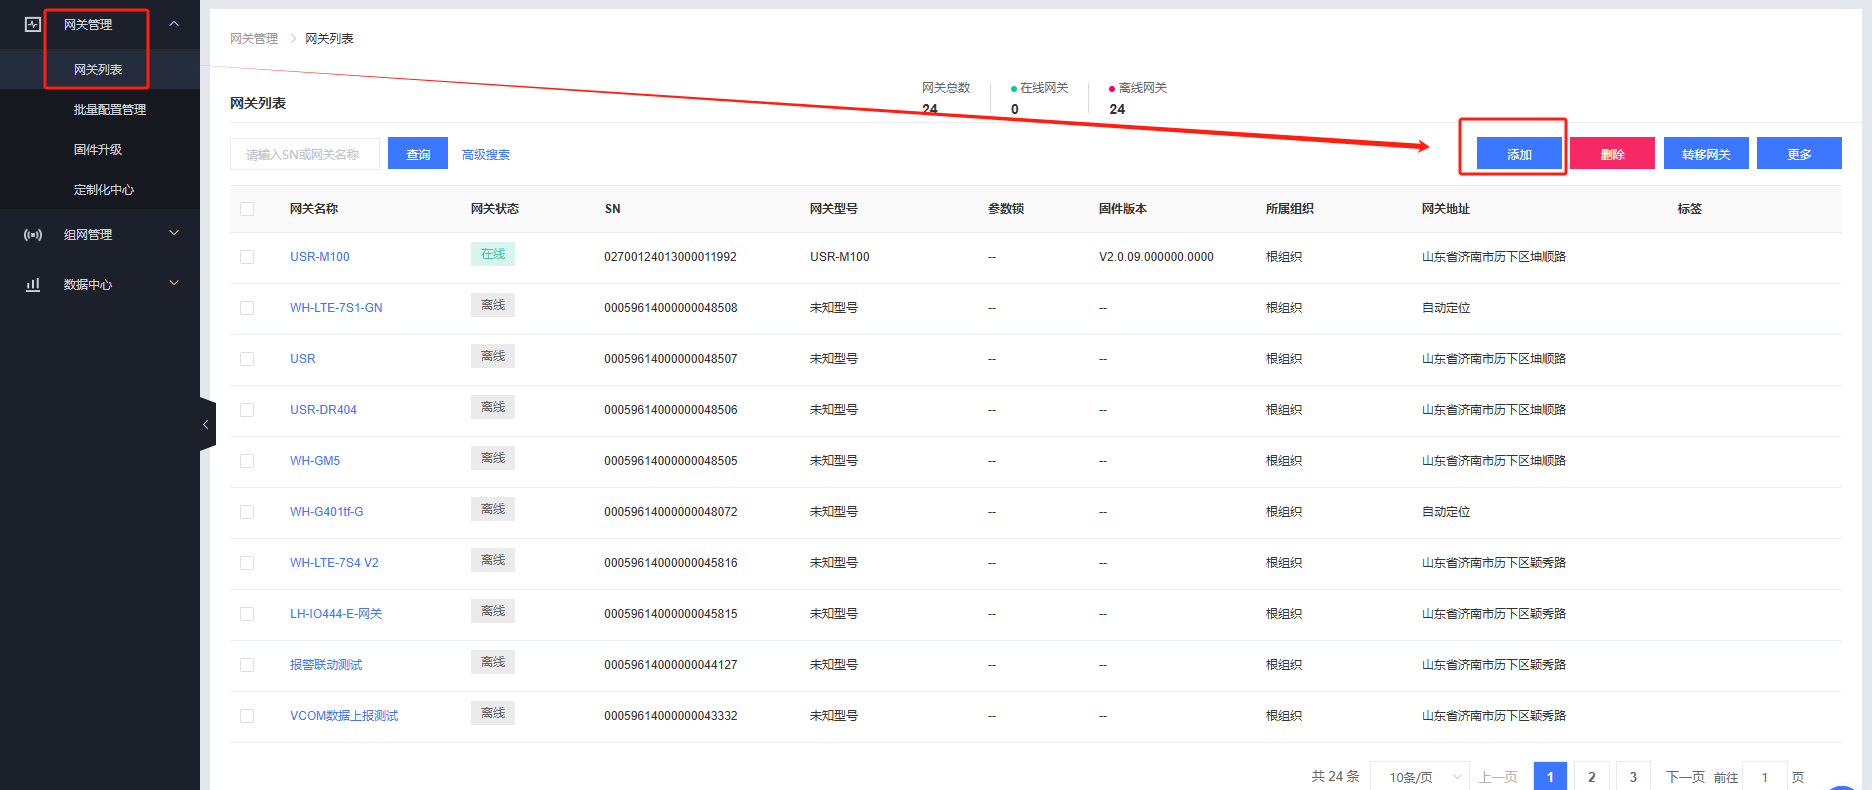The height and width of the screenshot is (790, 1872).
Task: Select the WH-GM5 row checkbox
Action: [x=247, y=461]
